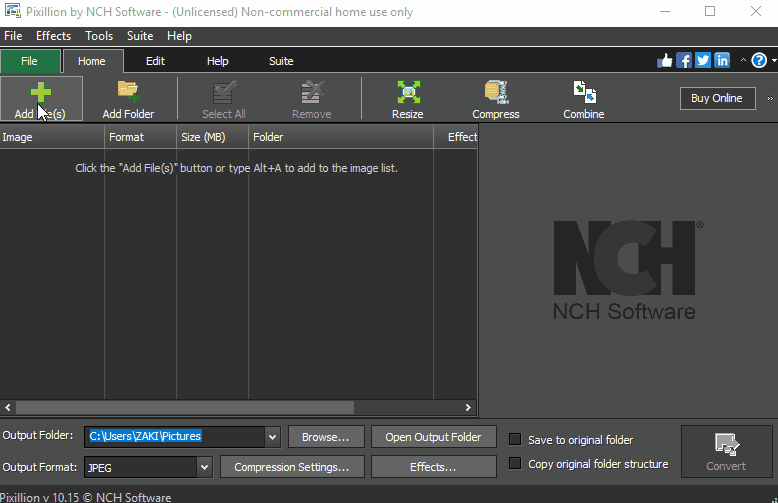
Task: Click the thumbs-up like icon
Action: tap(664, 61)
